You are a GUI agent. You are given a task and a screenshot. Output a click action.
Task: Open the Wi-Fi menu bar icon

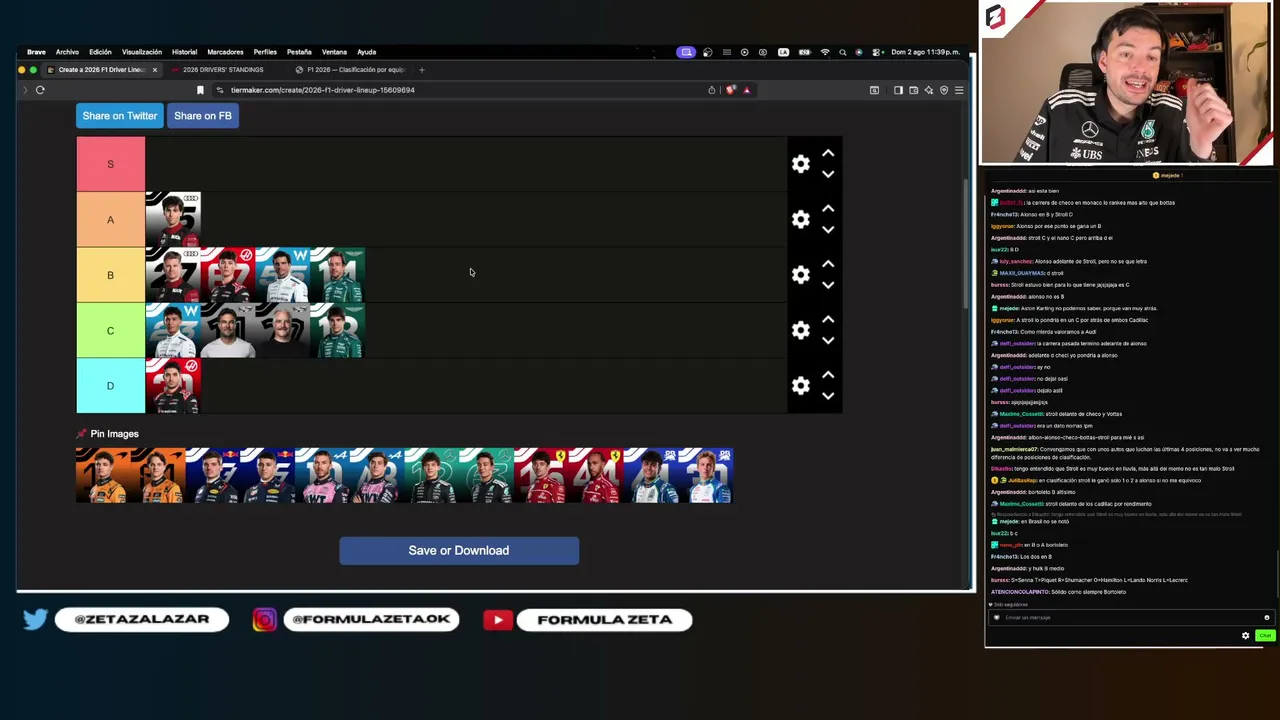[825, 52]
